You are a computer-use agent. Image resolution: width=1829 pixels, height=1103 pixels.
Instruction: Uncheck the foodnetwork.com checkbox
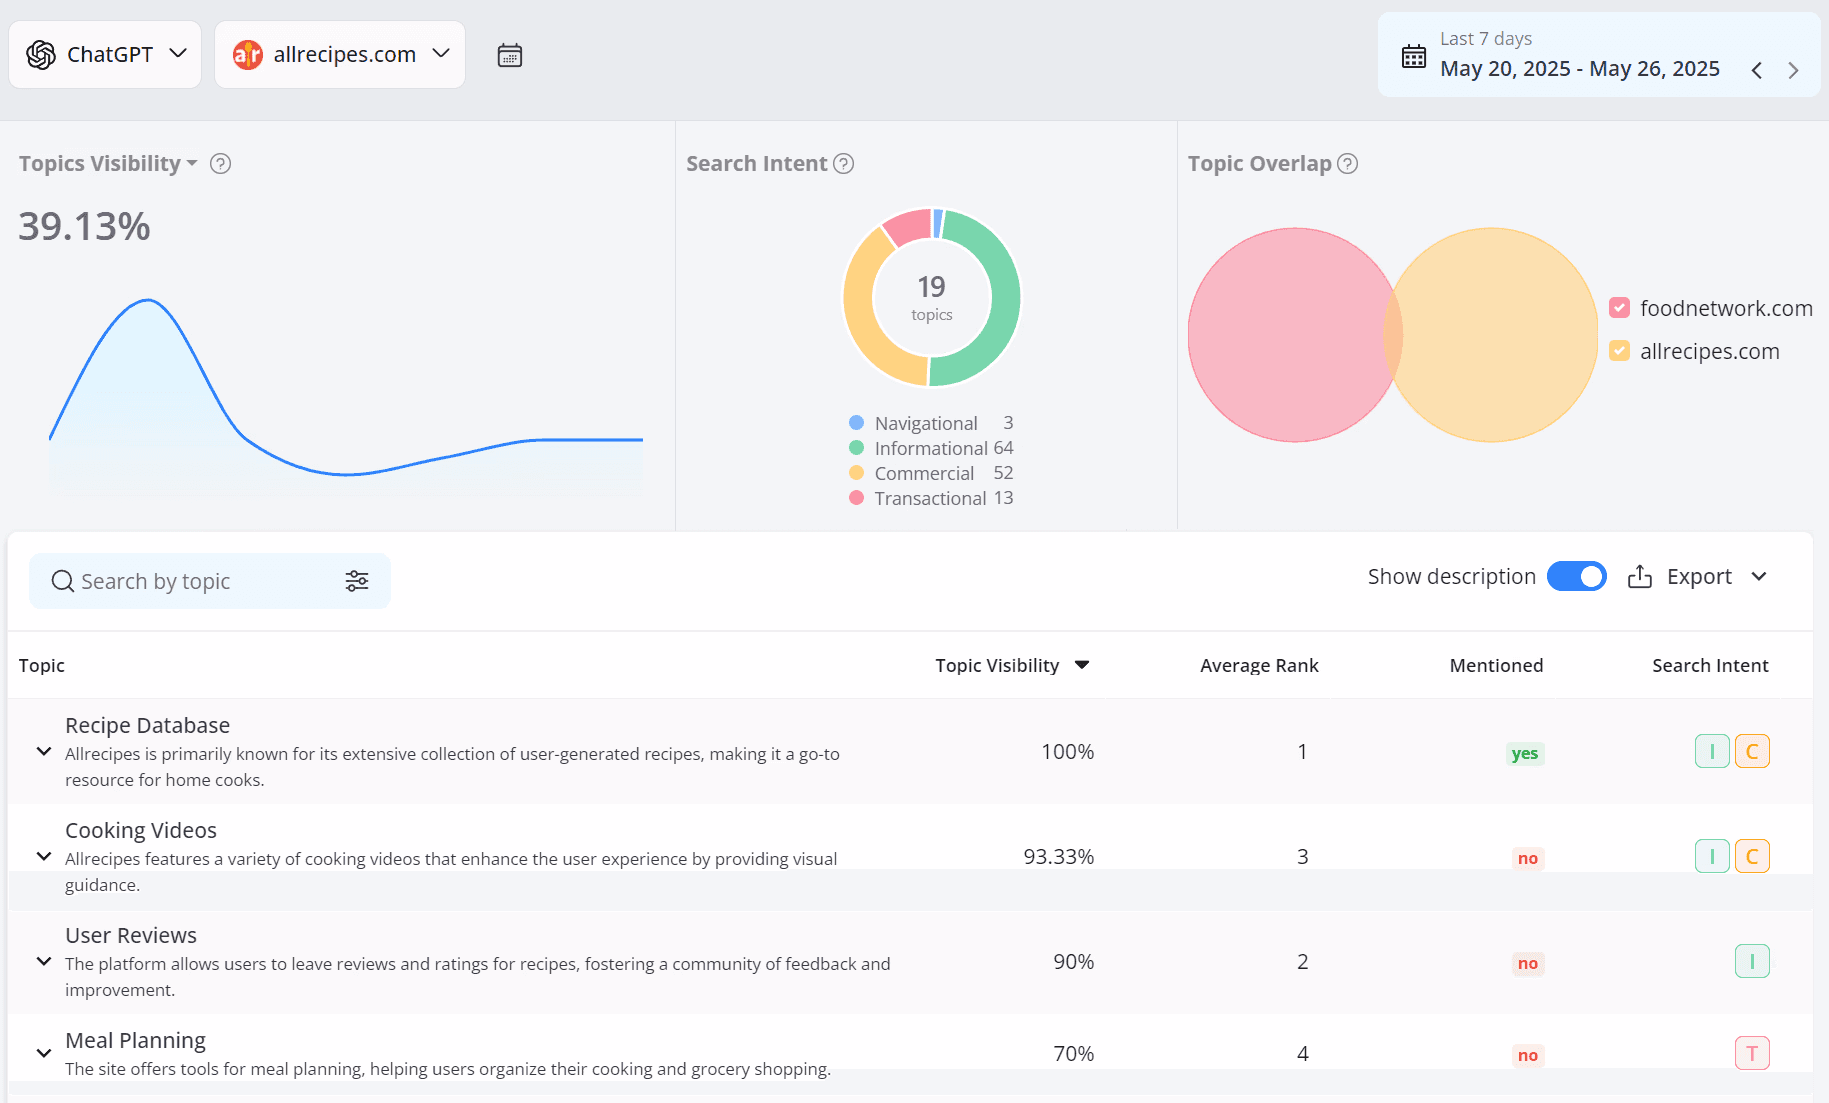(1619, 308)
